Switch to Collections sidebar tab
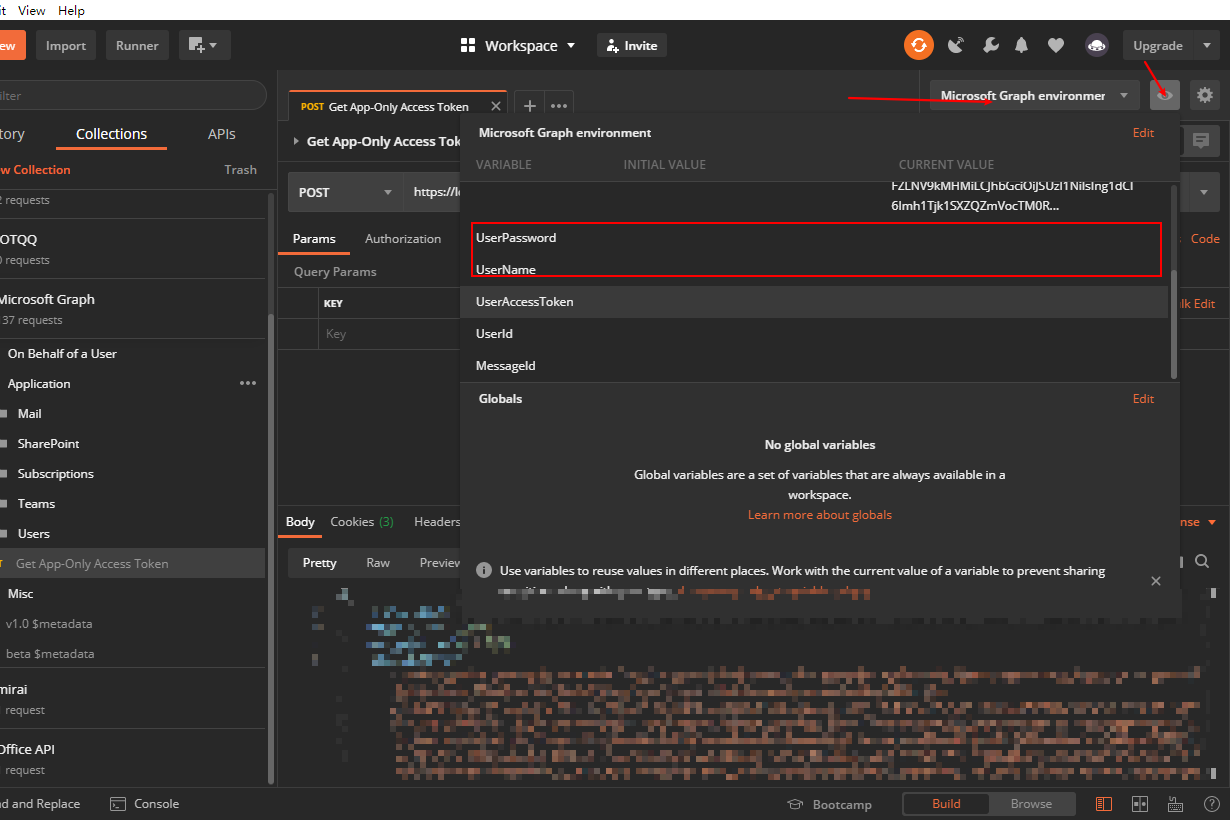 pyautogui.click(x=111, y=134)
